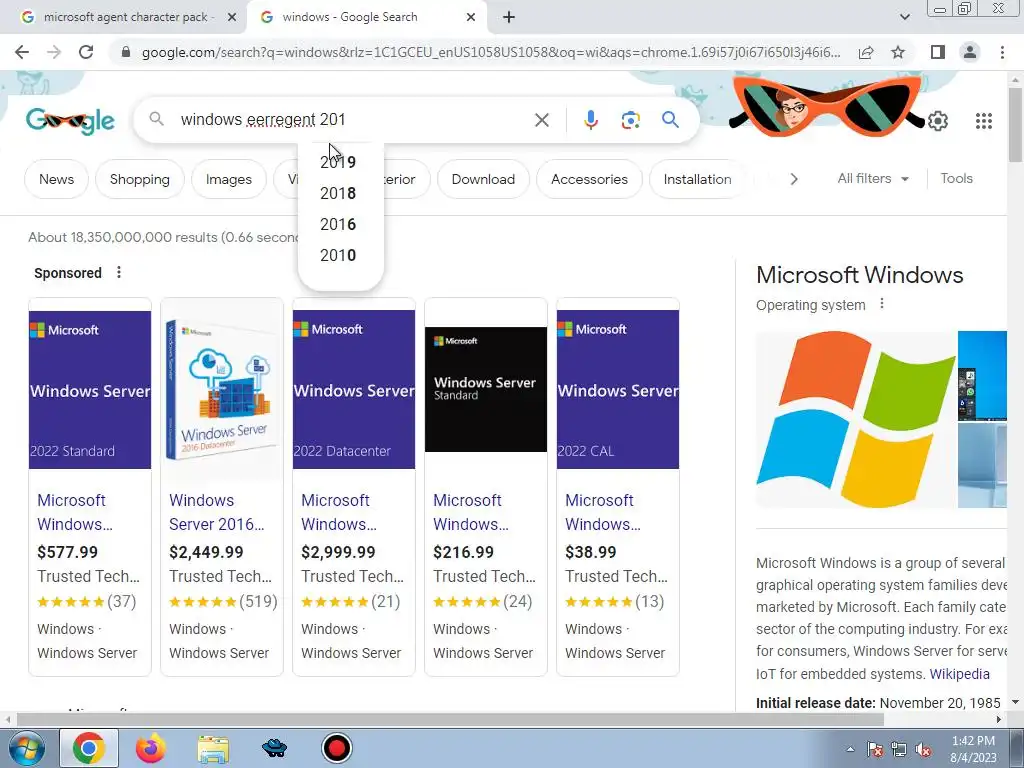Go forward using the forward arrow
The width and height of the screenshot is (1024, 768).
(x=54, y=52)
